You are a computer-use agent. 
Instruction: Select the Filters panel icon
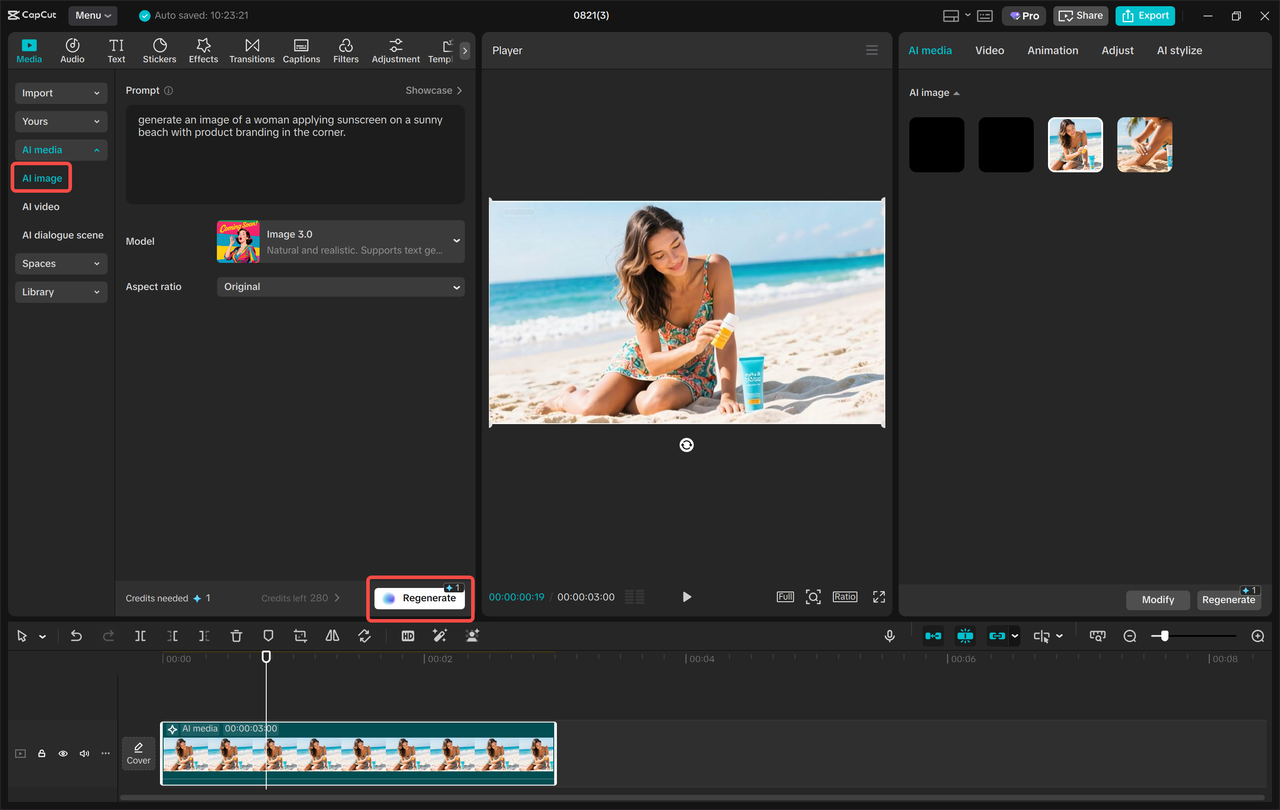pyautogui.click(x=345, y=50)
